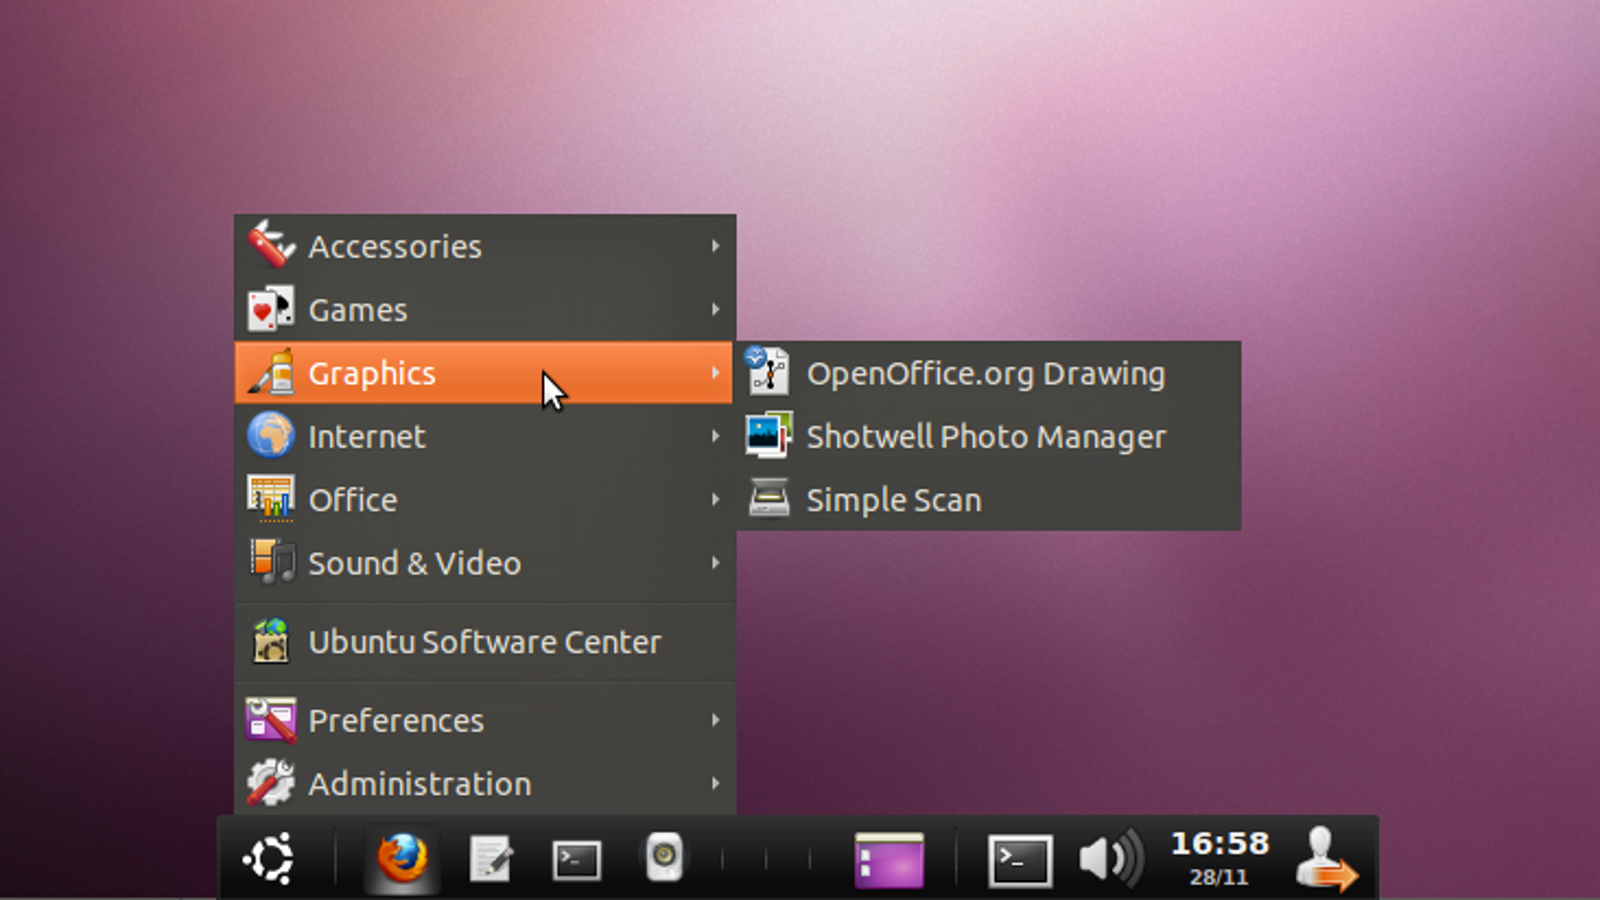Select the Ubuntu Software Center text entry
The height and width of the screenshot is (900, 1600).
click(x=485, y=641)
